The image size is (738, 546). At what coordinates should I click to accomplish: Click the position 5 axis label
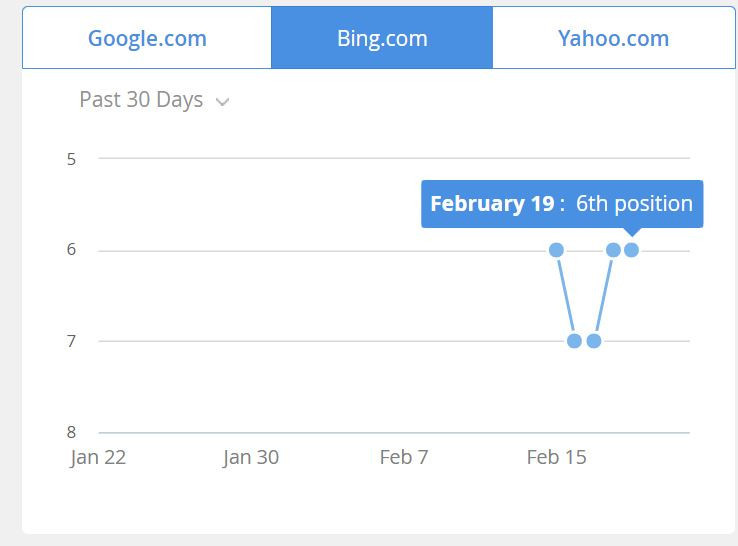tap(72, 159)
